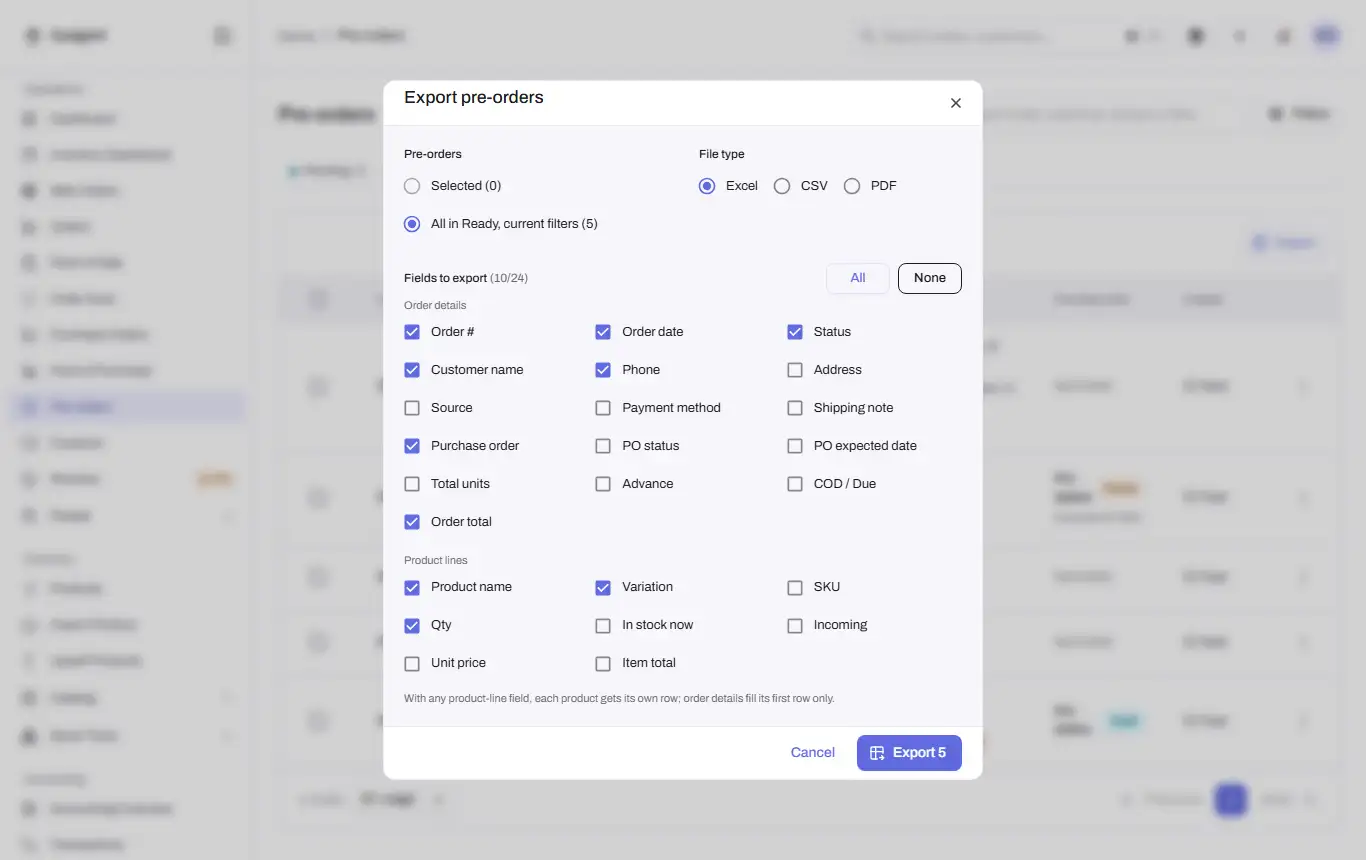Enable the Advance field
Screen dimensions: 1366x860
[603, 484]
